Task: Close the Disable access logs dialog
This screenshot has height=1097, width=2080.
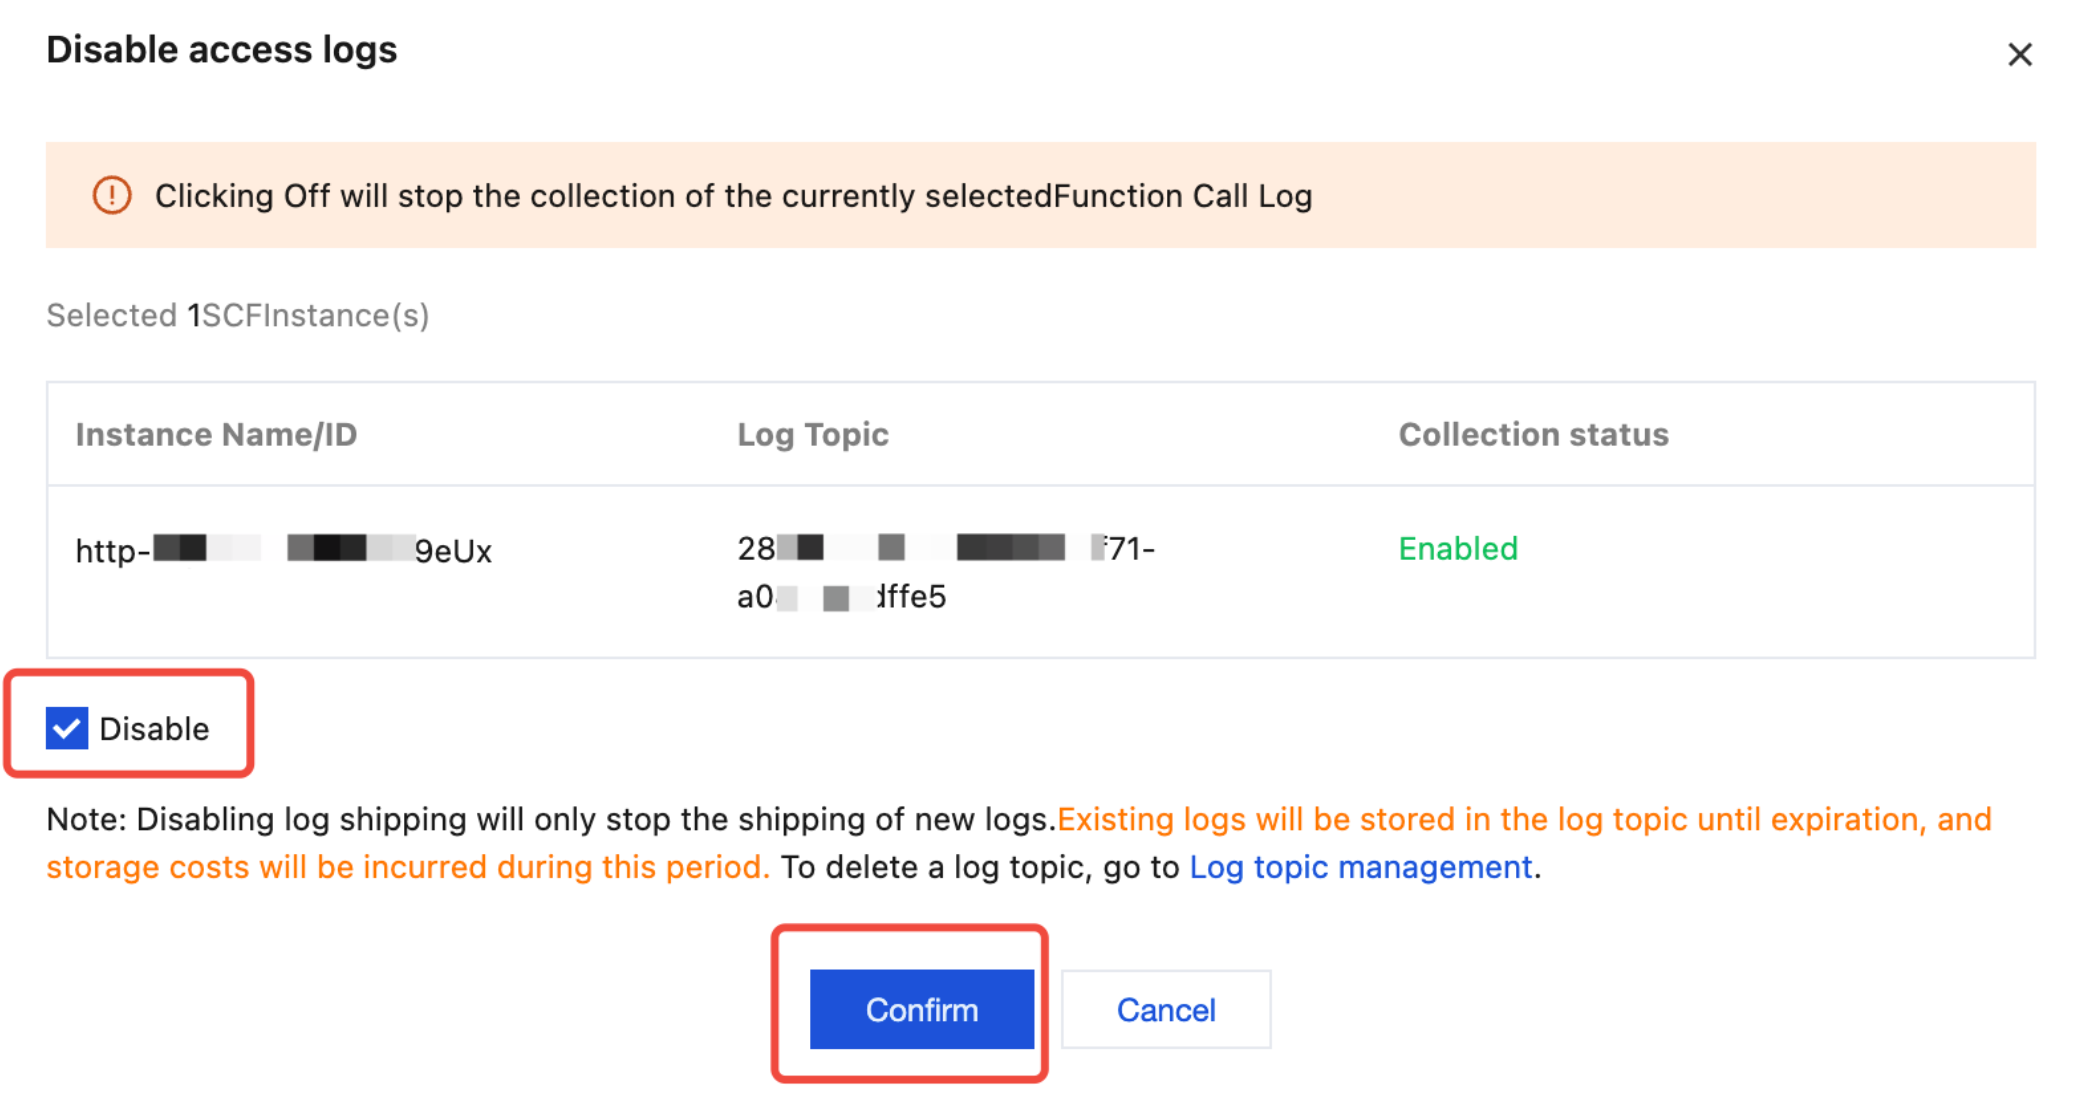Action: tap(2019, 54)
